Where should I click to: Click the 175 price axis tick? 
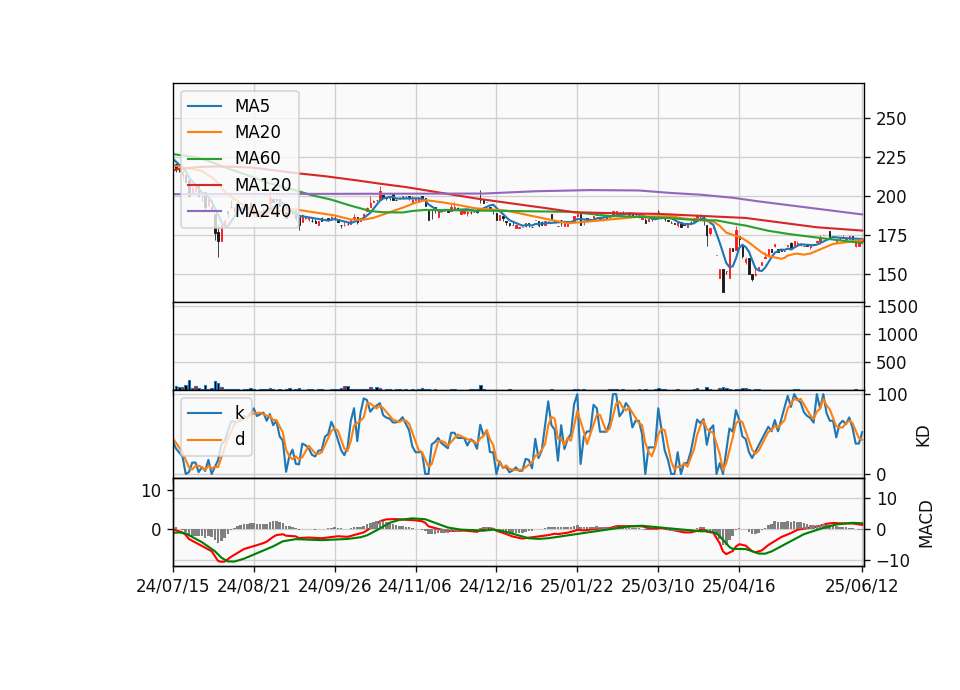(x=891, y=236)
